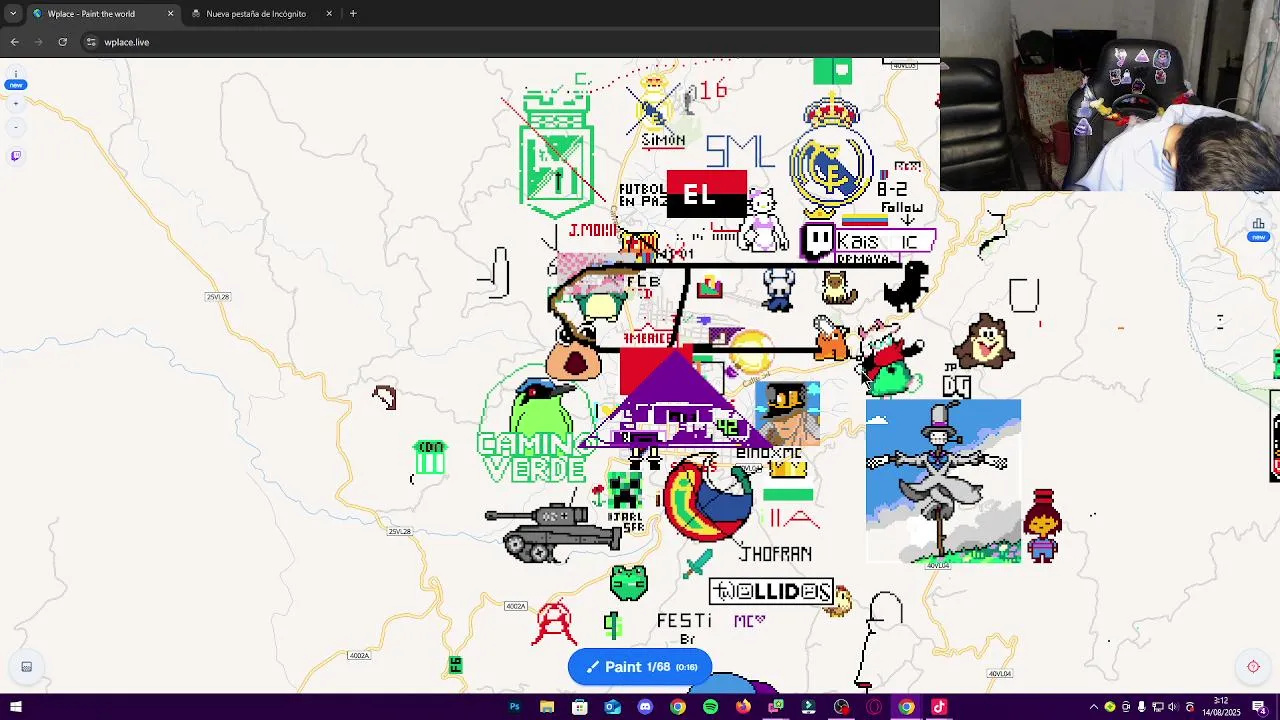Screen dimensions: 1280x720
Task: Go forward in browser history
Action: click(x=38, y=42)
